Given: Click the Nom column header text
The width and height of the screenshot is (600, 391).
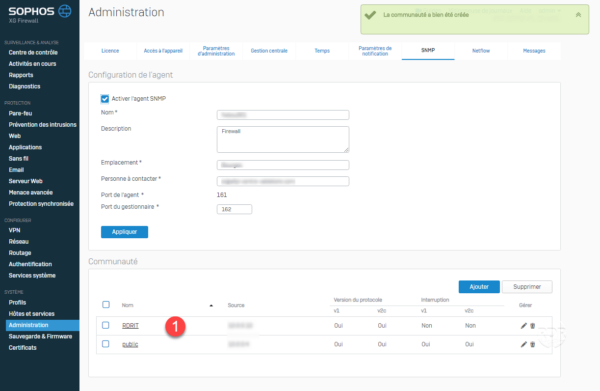Looking at the screenshot, I should 127,305.
